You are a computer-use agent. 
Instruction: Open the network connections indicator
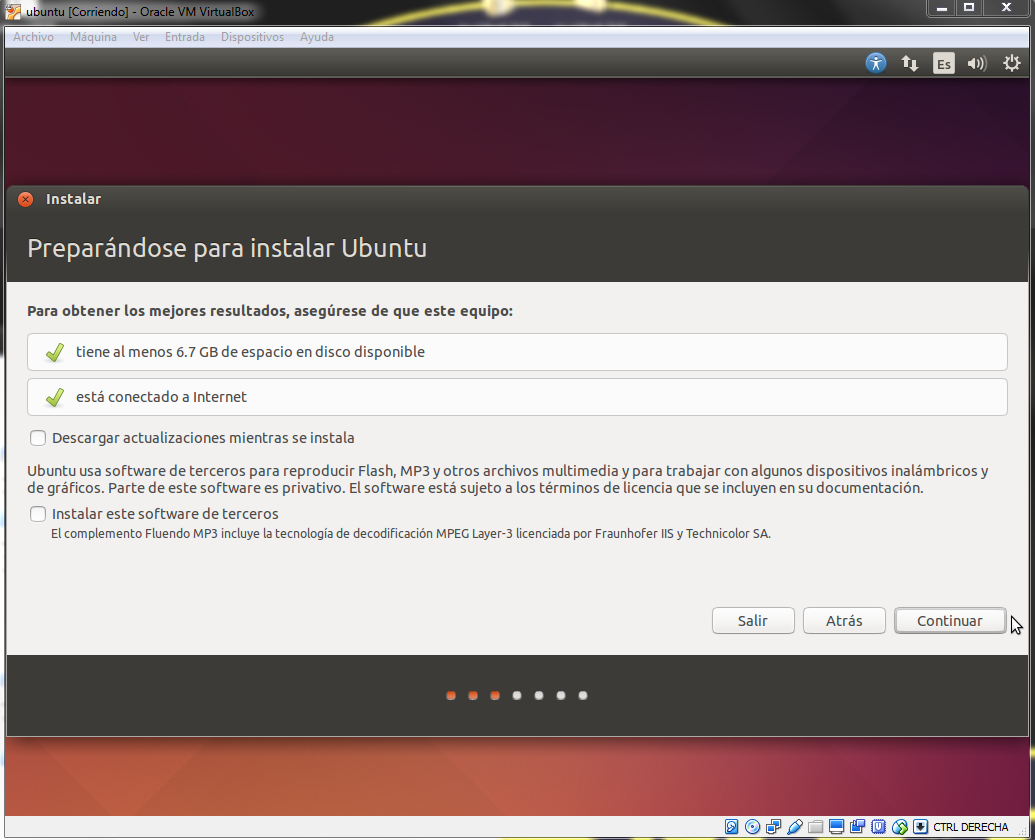(x=910, y=63)
